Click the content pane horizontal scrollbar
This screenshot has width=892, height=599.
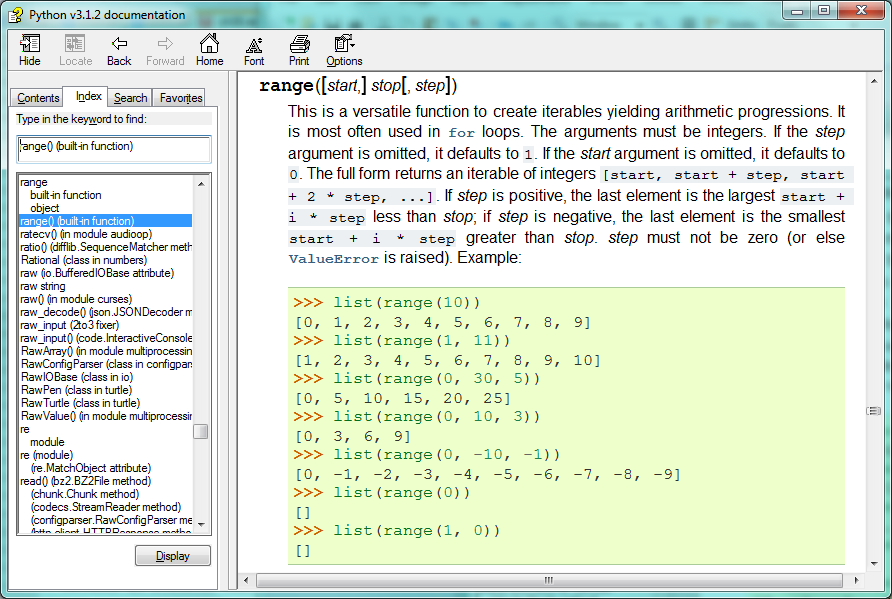[x=548, y=580]
